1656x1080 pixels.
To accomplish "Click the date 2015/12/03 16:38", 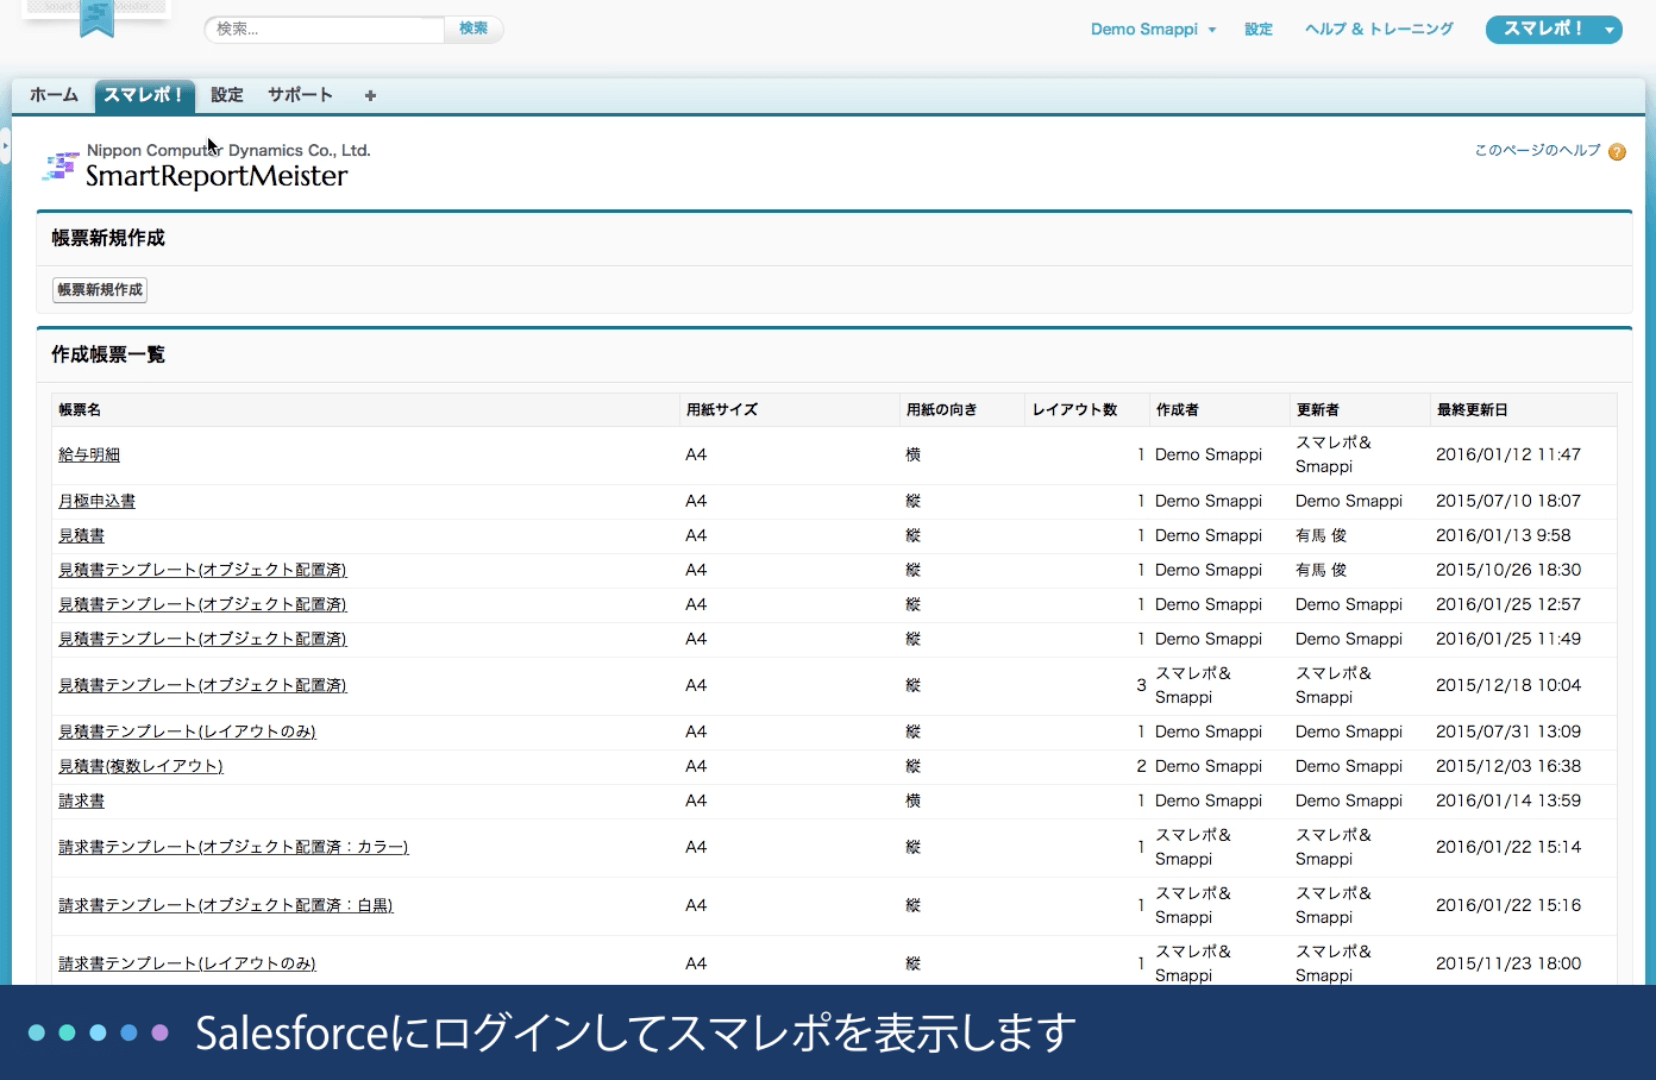I will tap(1508, 766).
